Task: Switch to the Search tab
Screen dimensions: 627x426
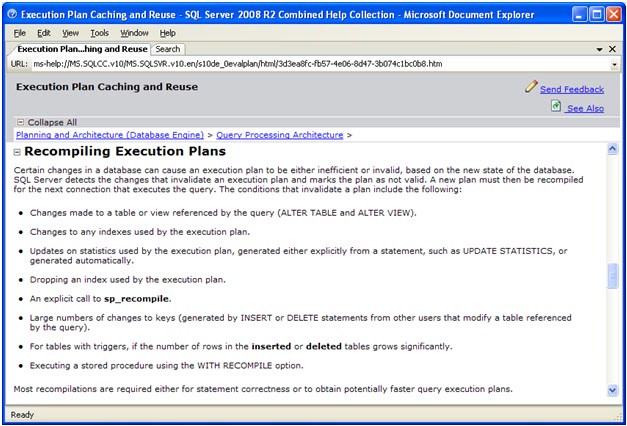Action: coord(168,49)
